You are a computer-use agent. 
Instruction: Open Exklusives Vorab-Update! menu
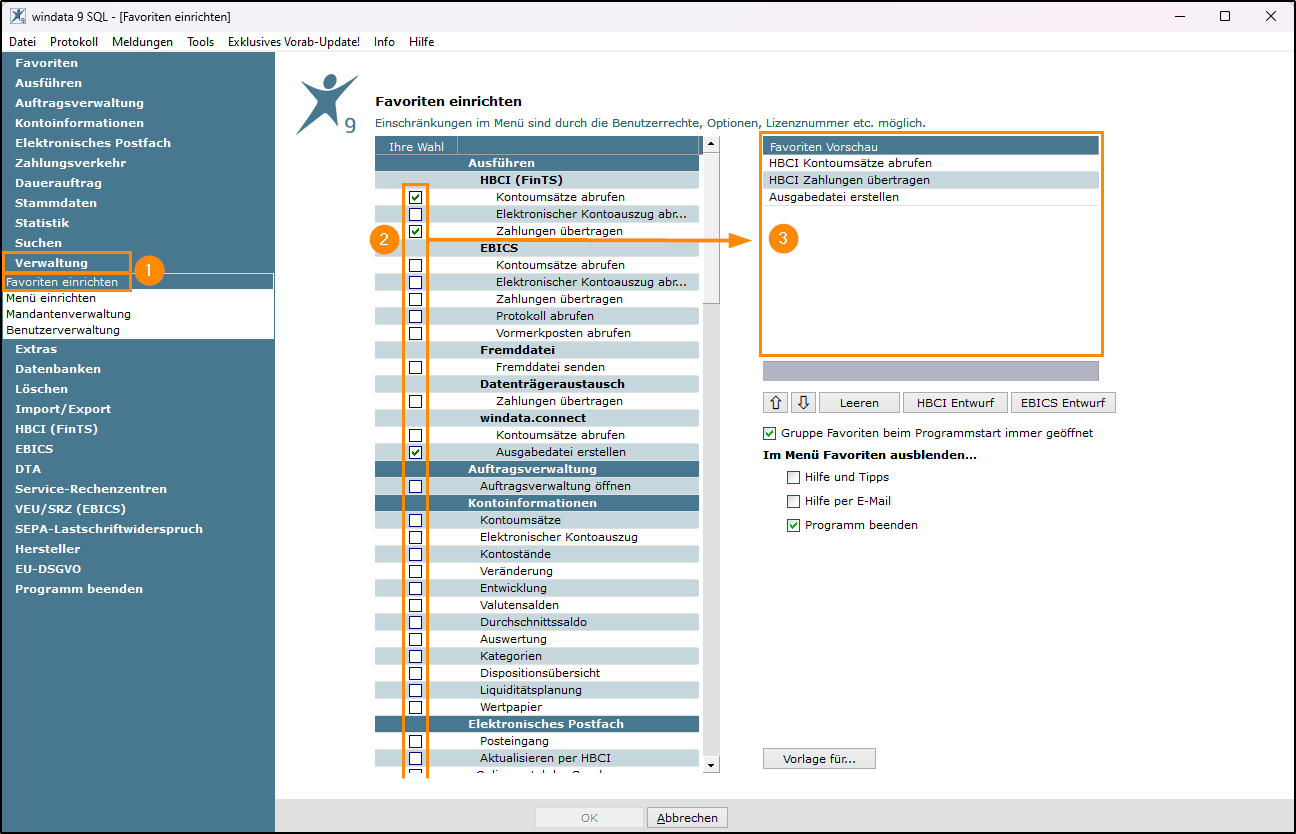[x=294, y=42]
